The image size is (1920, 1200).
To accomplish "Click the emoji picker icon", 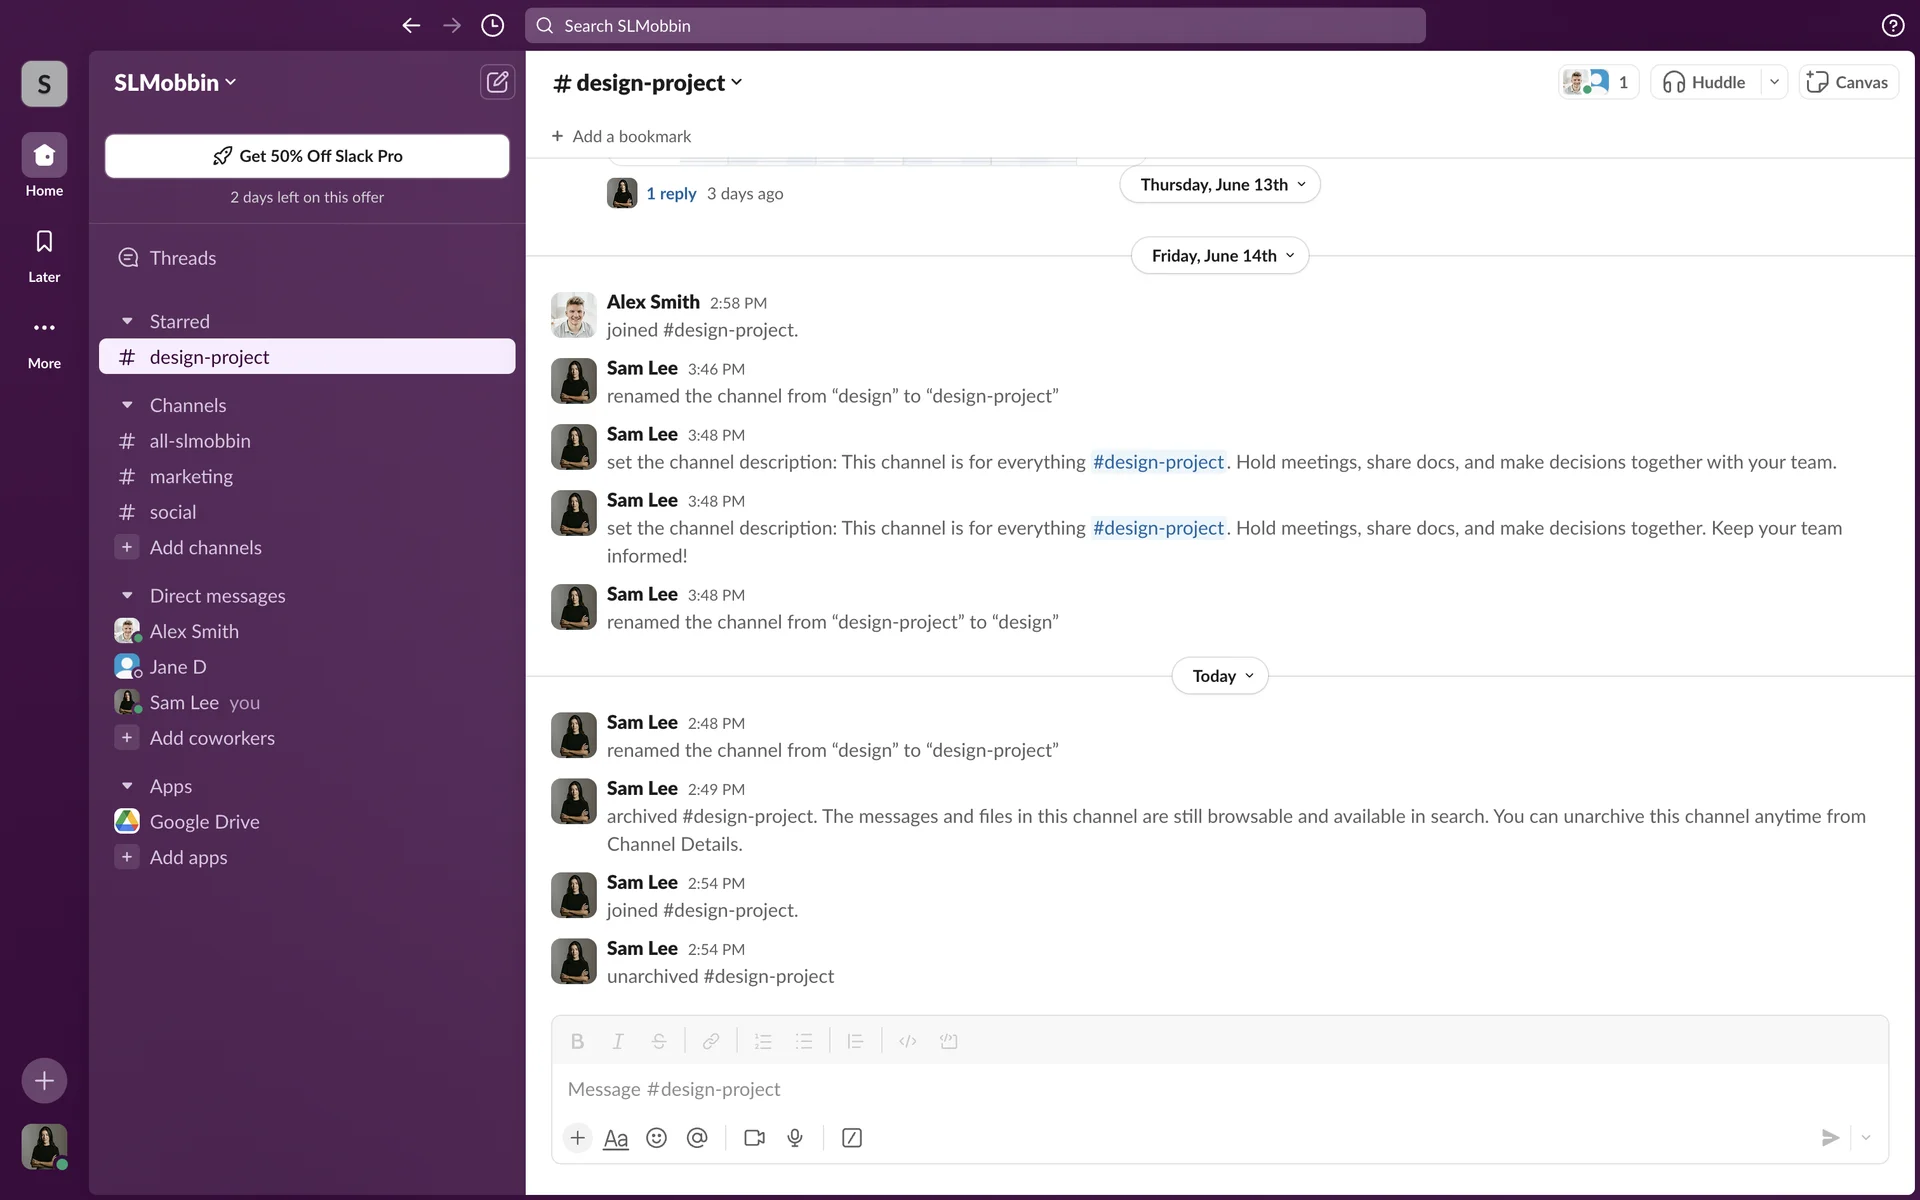I will click(656, 1138).
